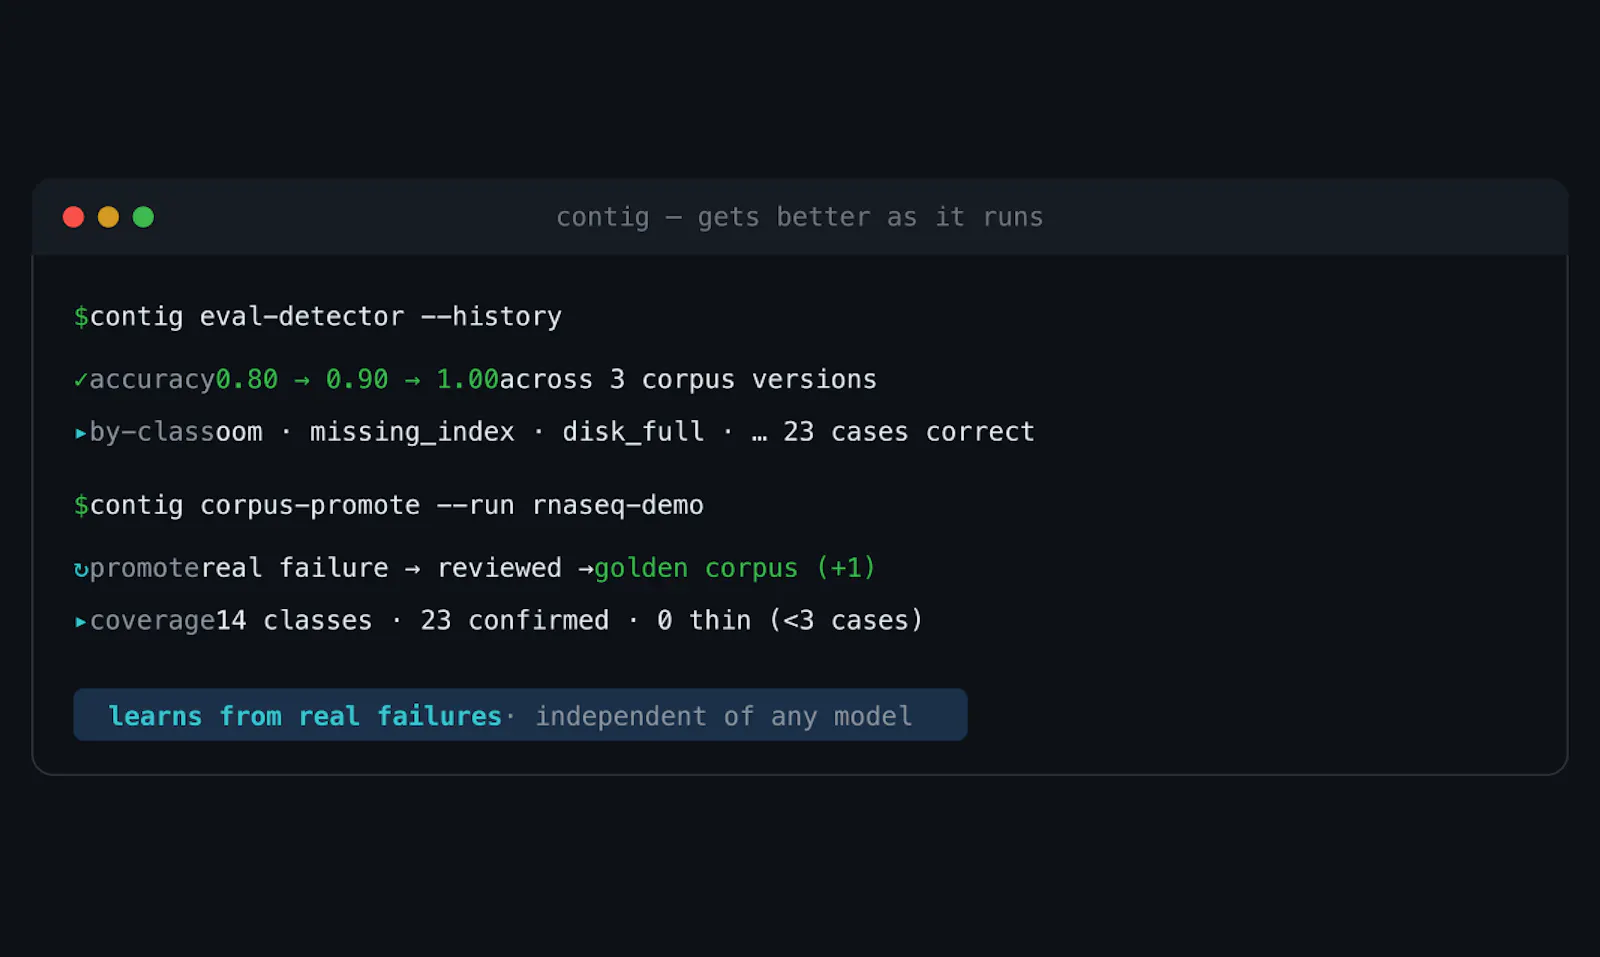This screenshot has height=957, width=1600.
Task: Click the red close window dot
Action: coord(73,217)
